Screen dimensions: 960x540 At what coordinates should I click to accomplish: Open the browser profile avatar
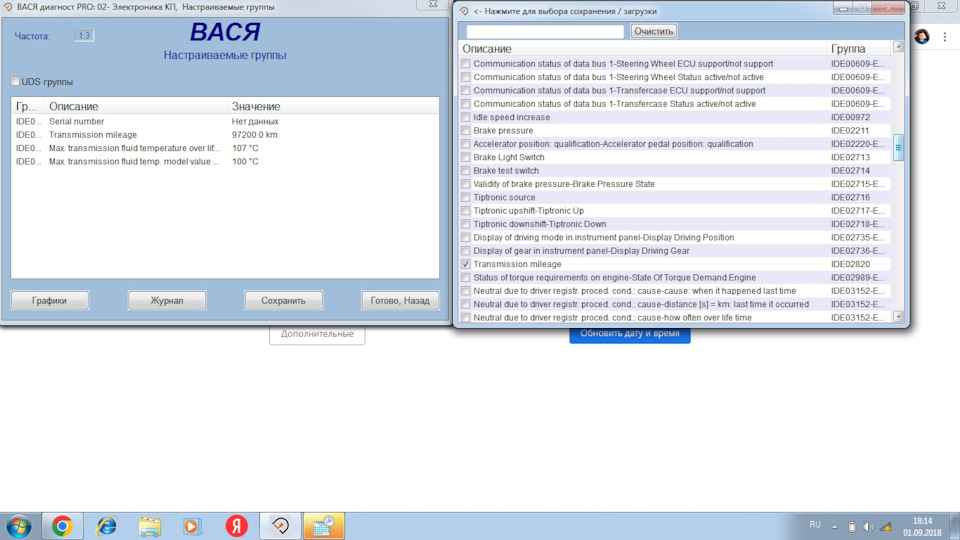tap(921, 37)
